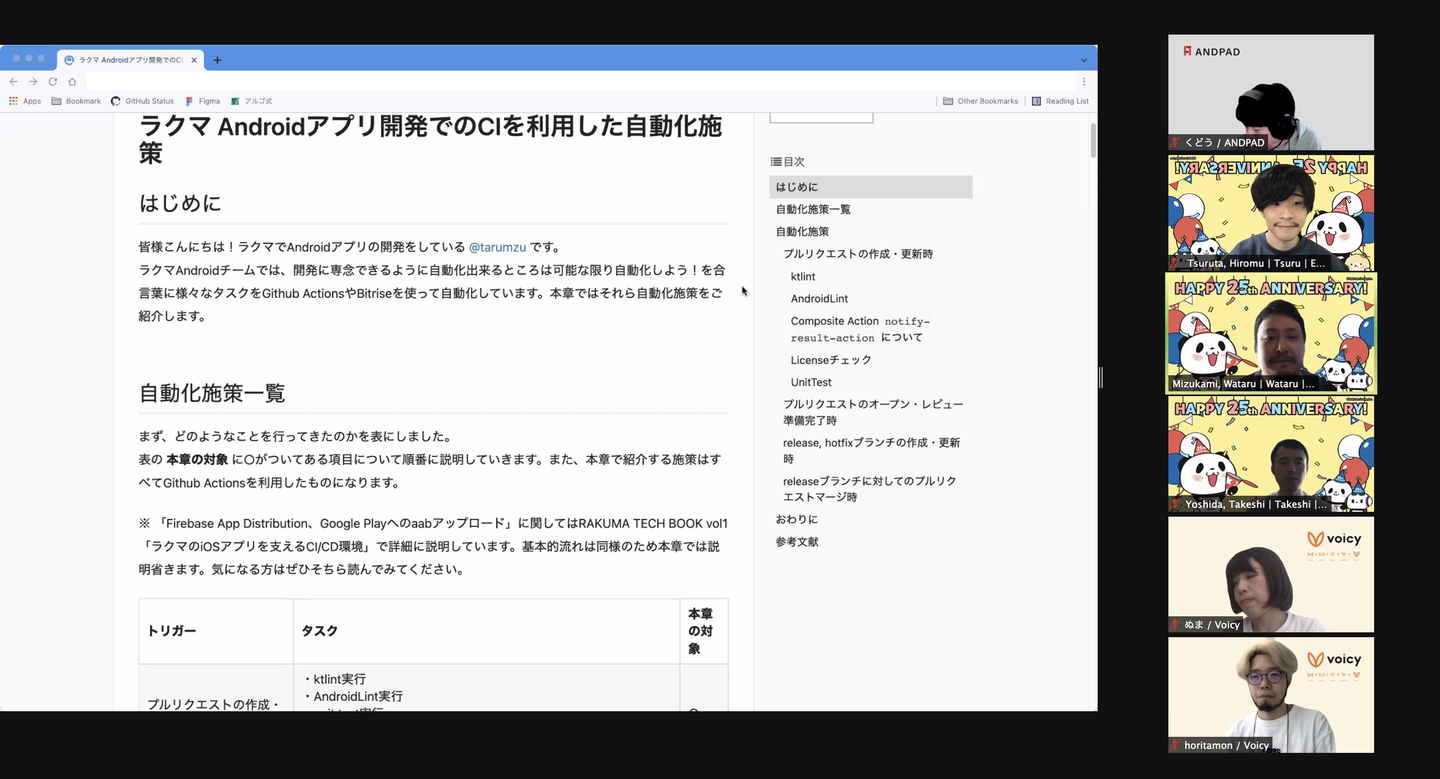Jump to 自動化施策一覧 in table of contents
The width and height of the screenshot is (1440, 779).
813,209
